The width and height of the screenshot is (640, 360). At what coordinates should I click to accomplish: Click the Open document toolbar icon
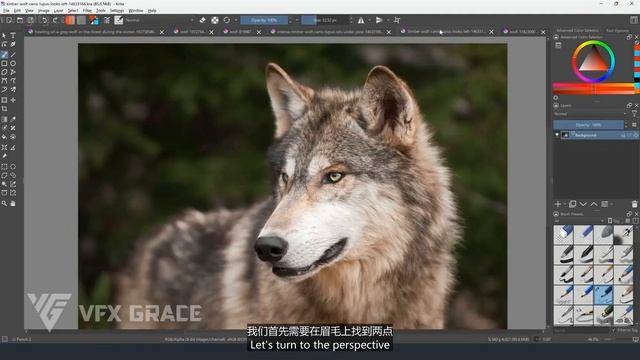point(20,20)
